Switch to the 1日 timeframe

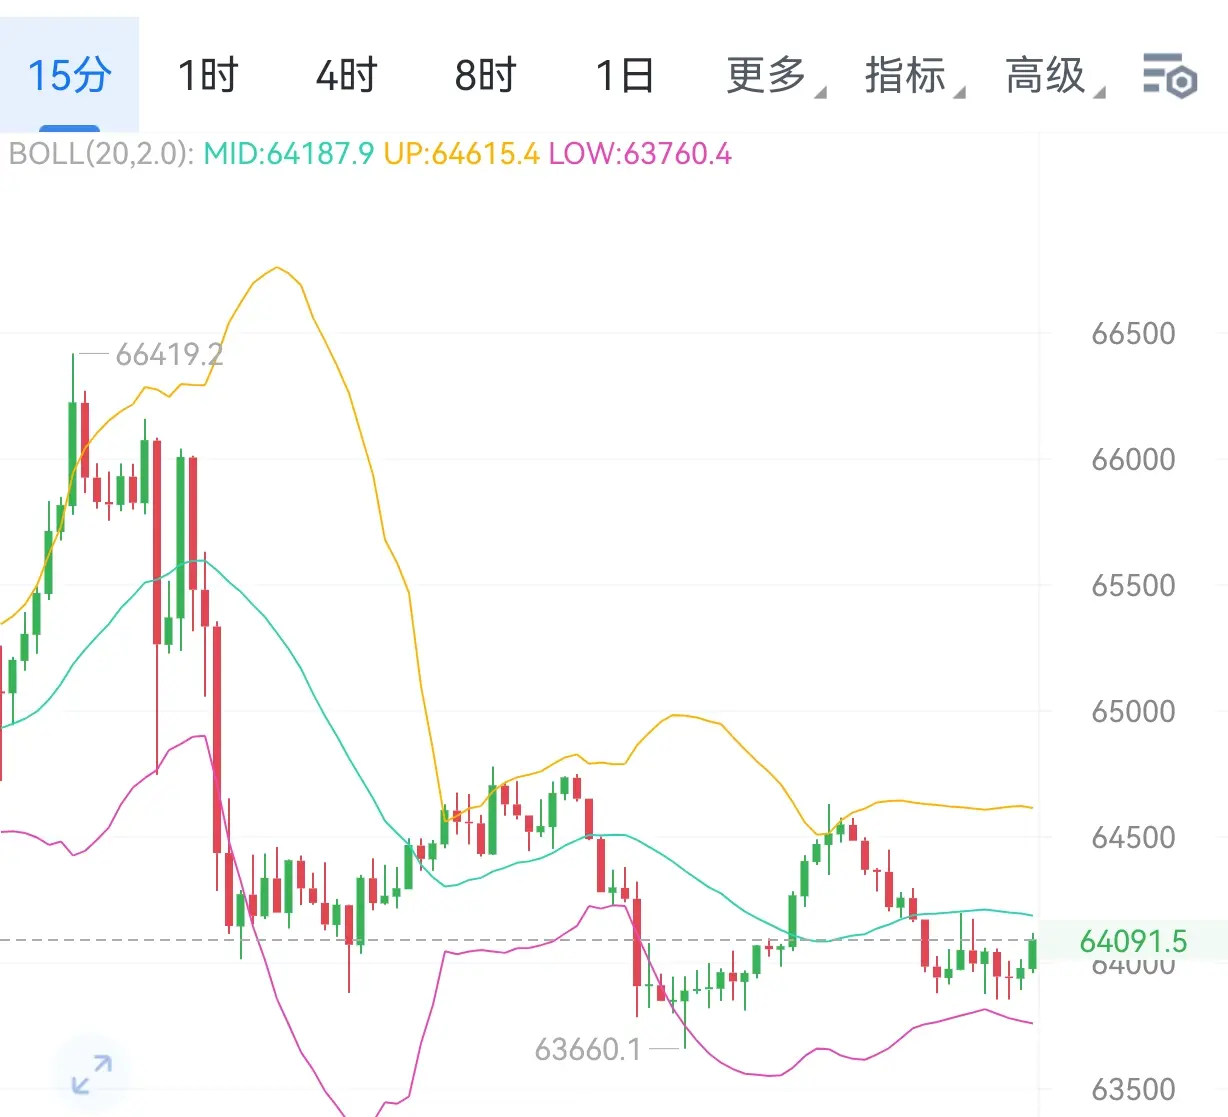click(625, 75)
